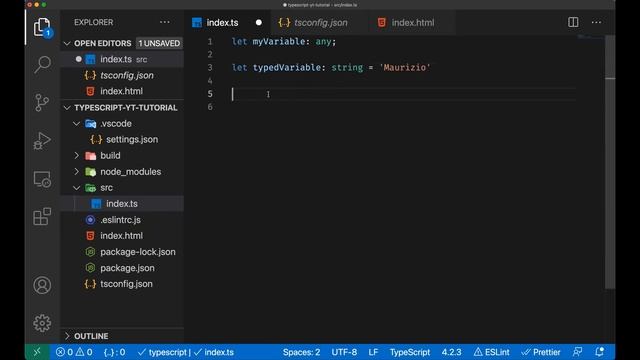Click the feedback icon in status bar
The height and width of the screenshot is (360, 640).
point(578,352)
